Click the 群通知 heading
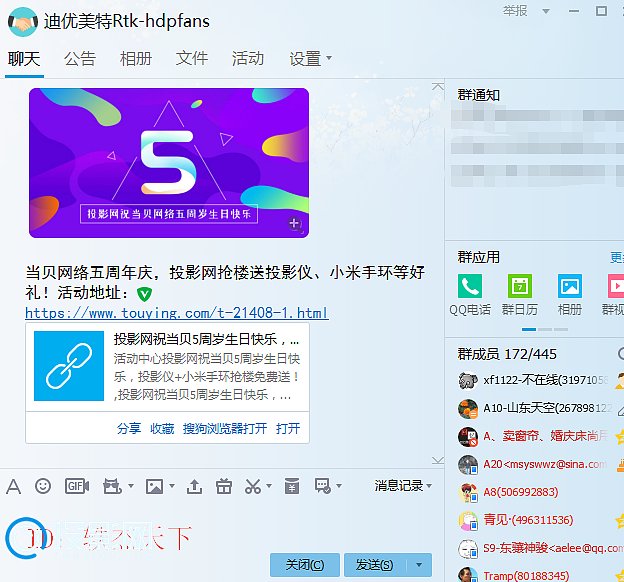The image size is (624, 582). (478, 95)
